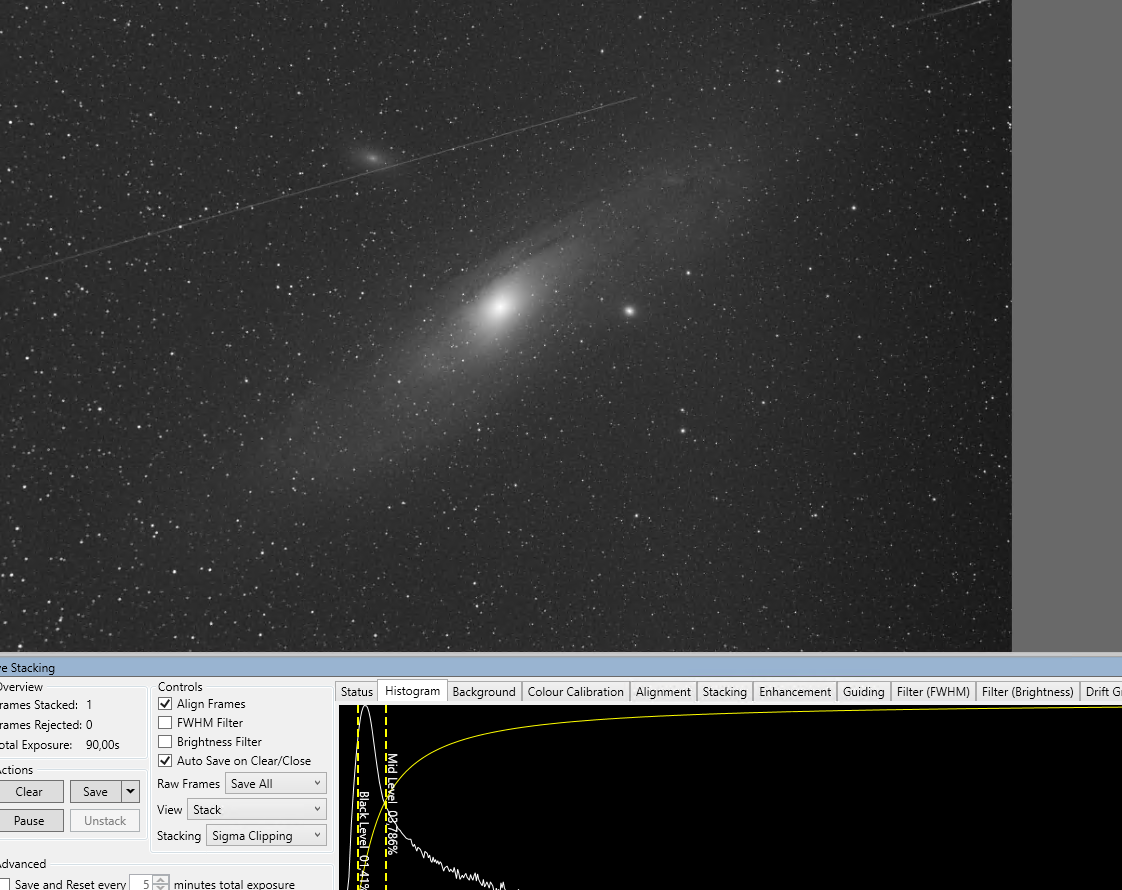
Task: Click the Andromeda galaxy core in image
Action: tap(500, 307)
